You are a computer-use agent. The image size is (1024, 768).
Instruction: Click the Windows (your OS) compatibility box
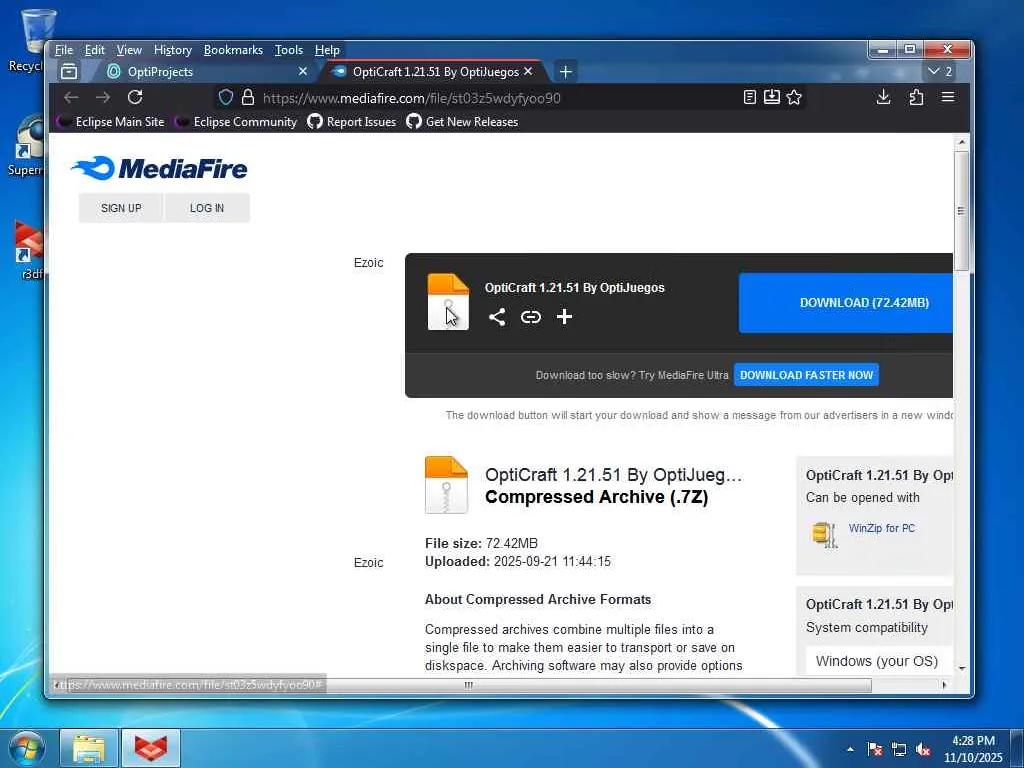coord(879,661)
